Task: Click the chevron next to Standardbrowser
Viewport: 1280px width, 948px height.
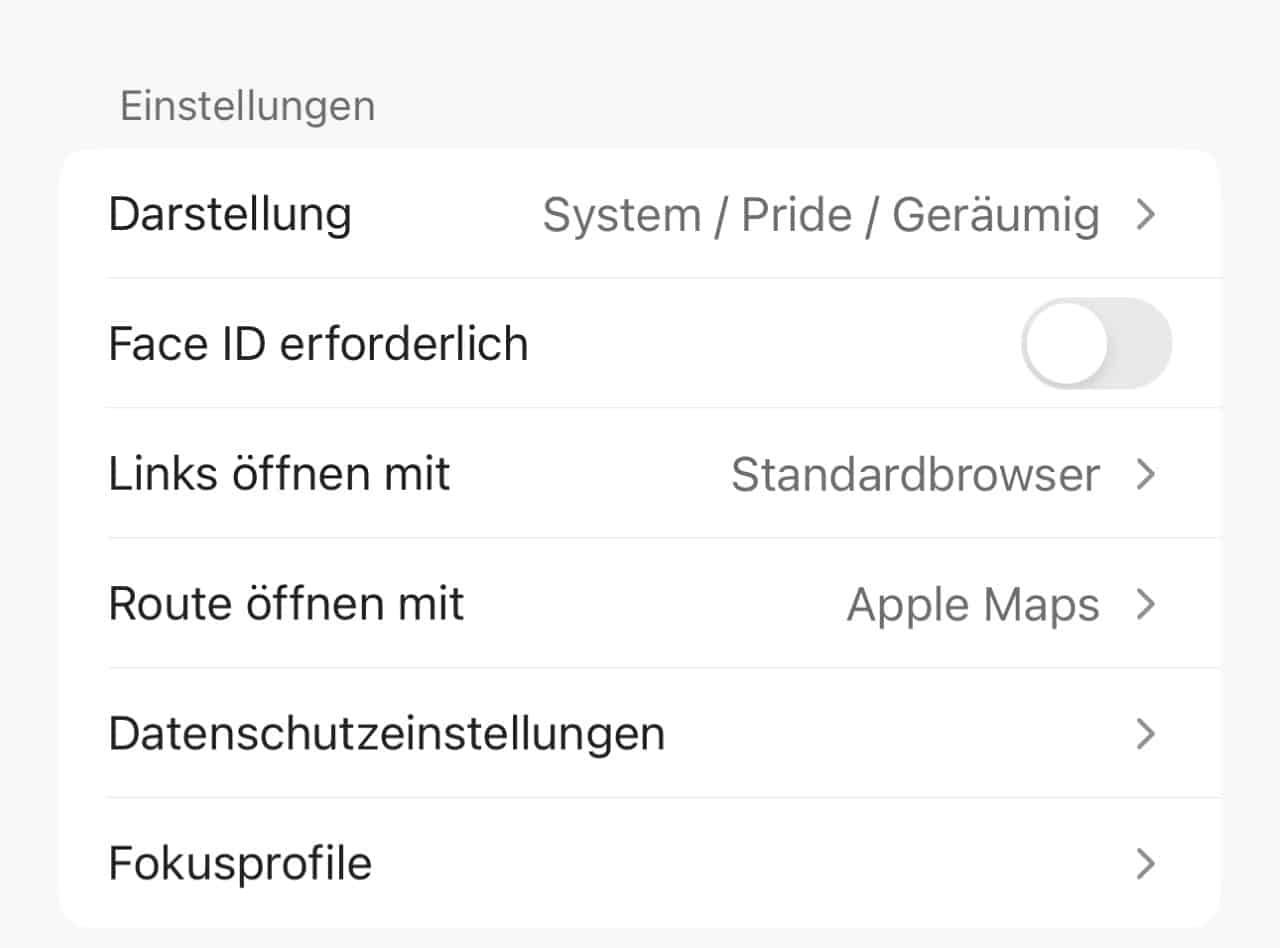Action: (x=1146, y=475)
